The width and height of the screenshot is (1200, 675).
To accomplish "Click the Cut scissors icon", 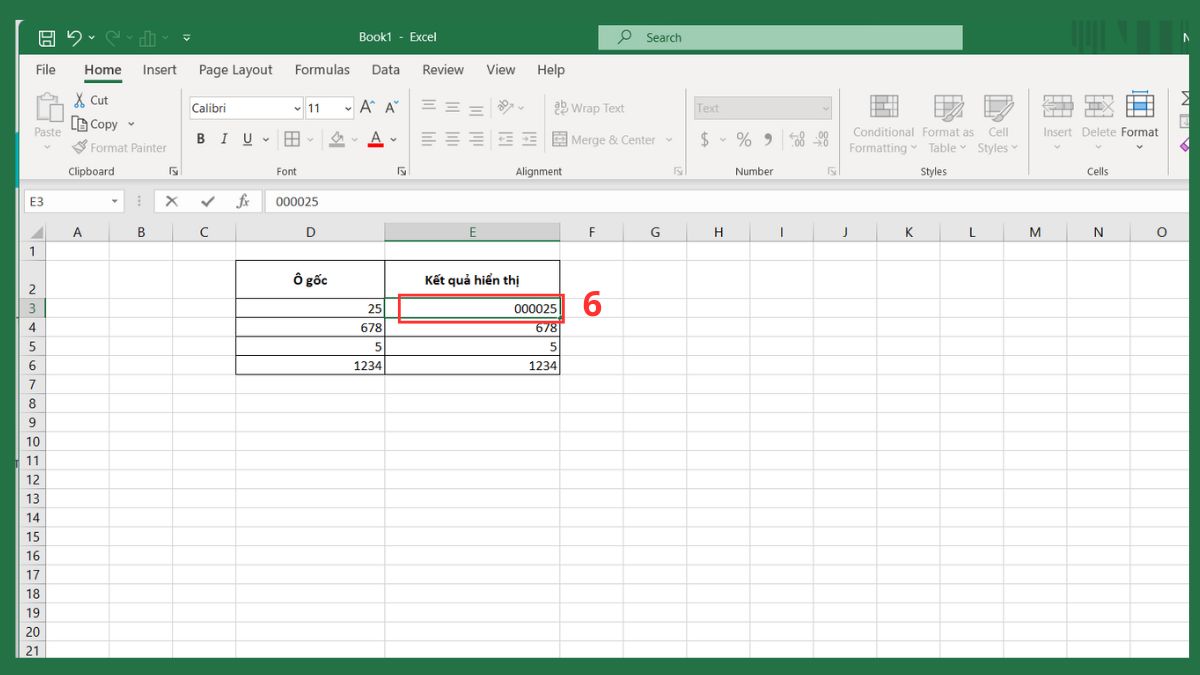I will click(x=81, y=100).
